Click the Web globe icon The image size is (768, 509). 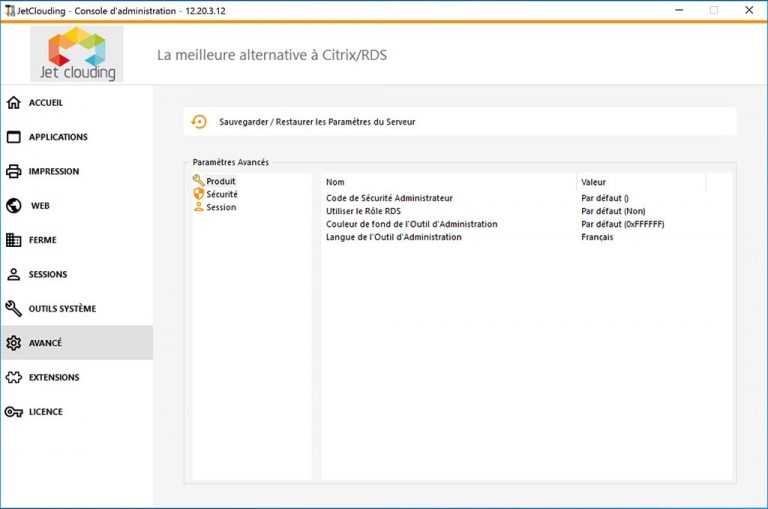pyautogui.click(x=14, y=205)
